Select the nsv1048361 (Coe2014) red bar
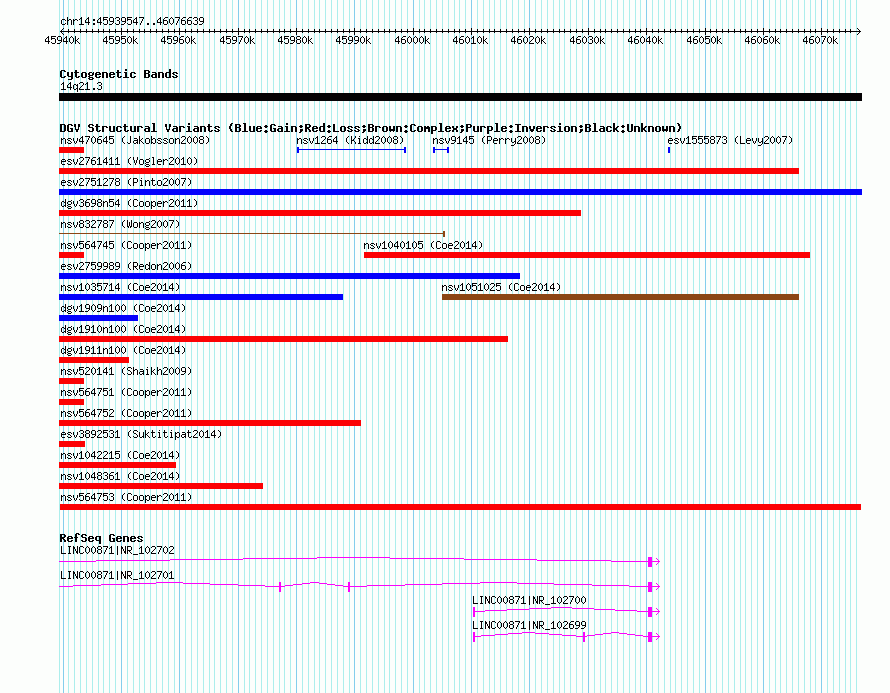This screenshot has width=890, height=693. click(x=161, y=486)
